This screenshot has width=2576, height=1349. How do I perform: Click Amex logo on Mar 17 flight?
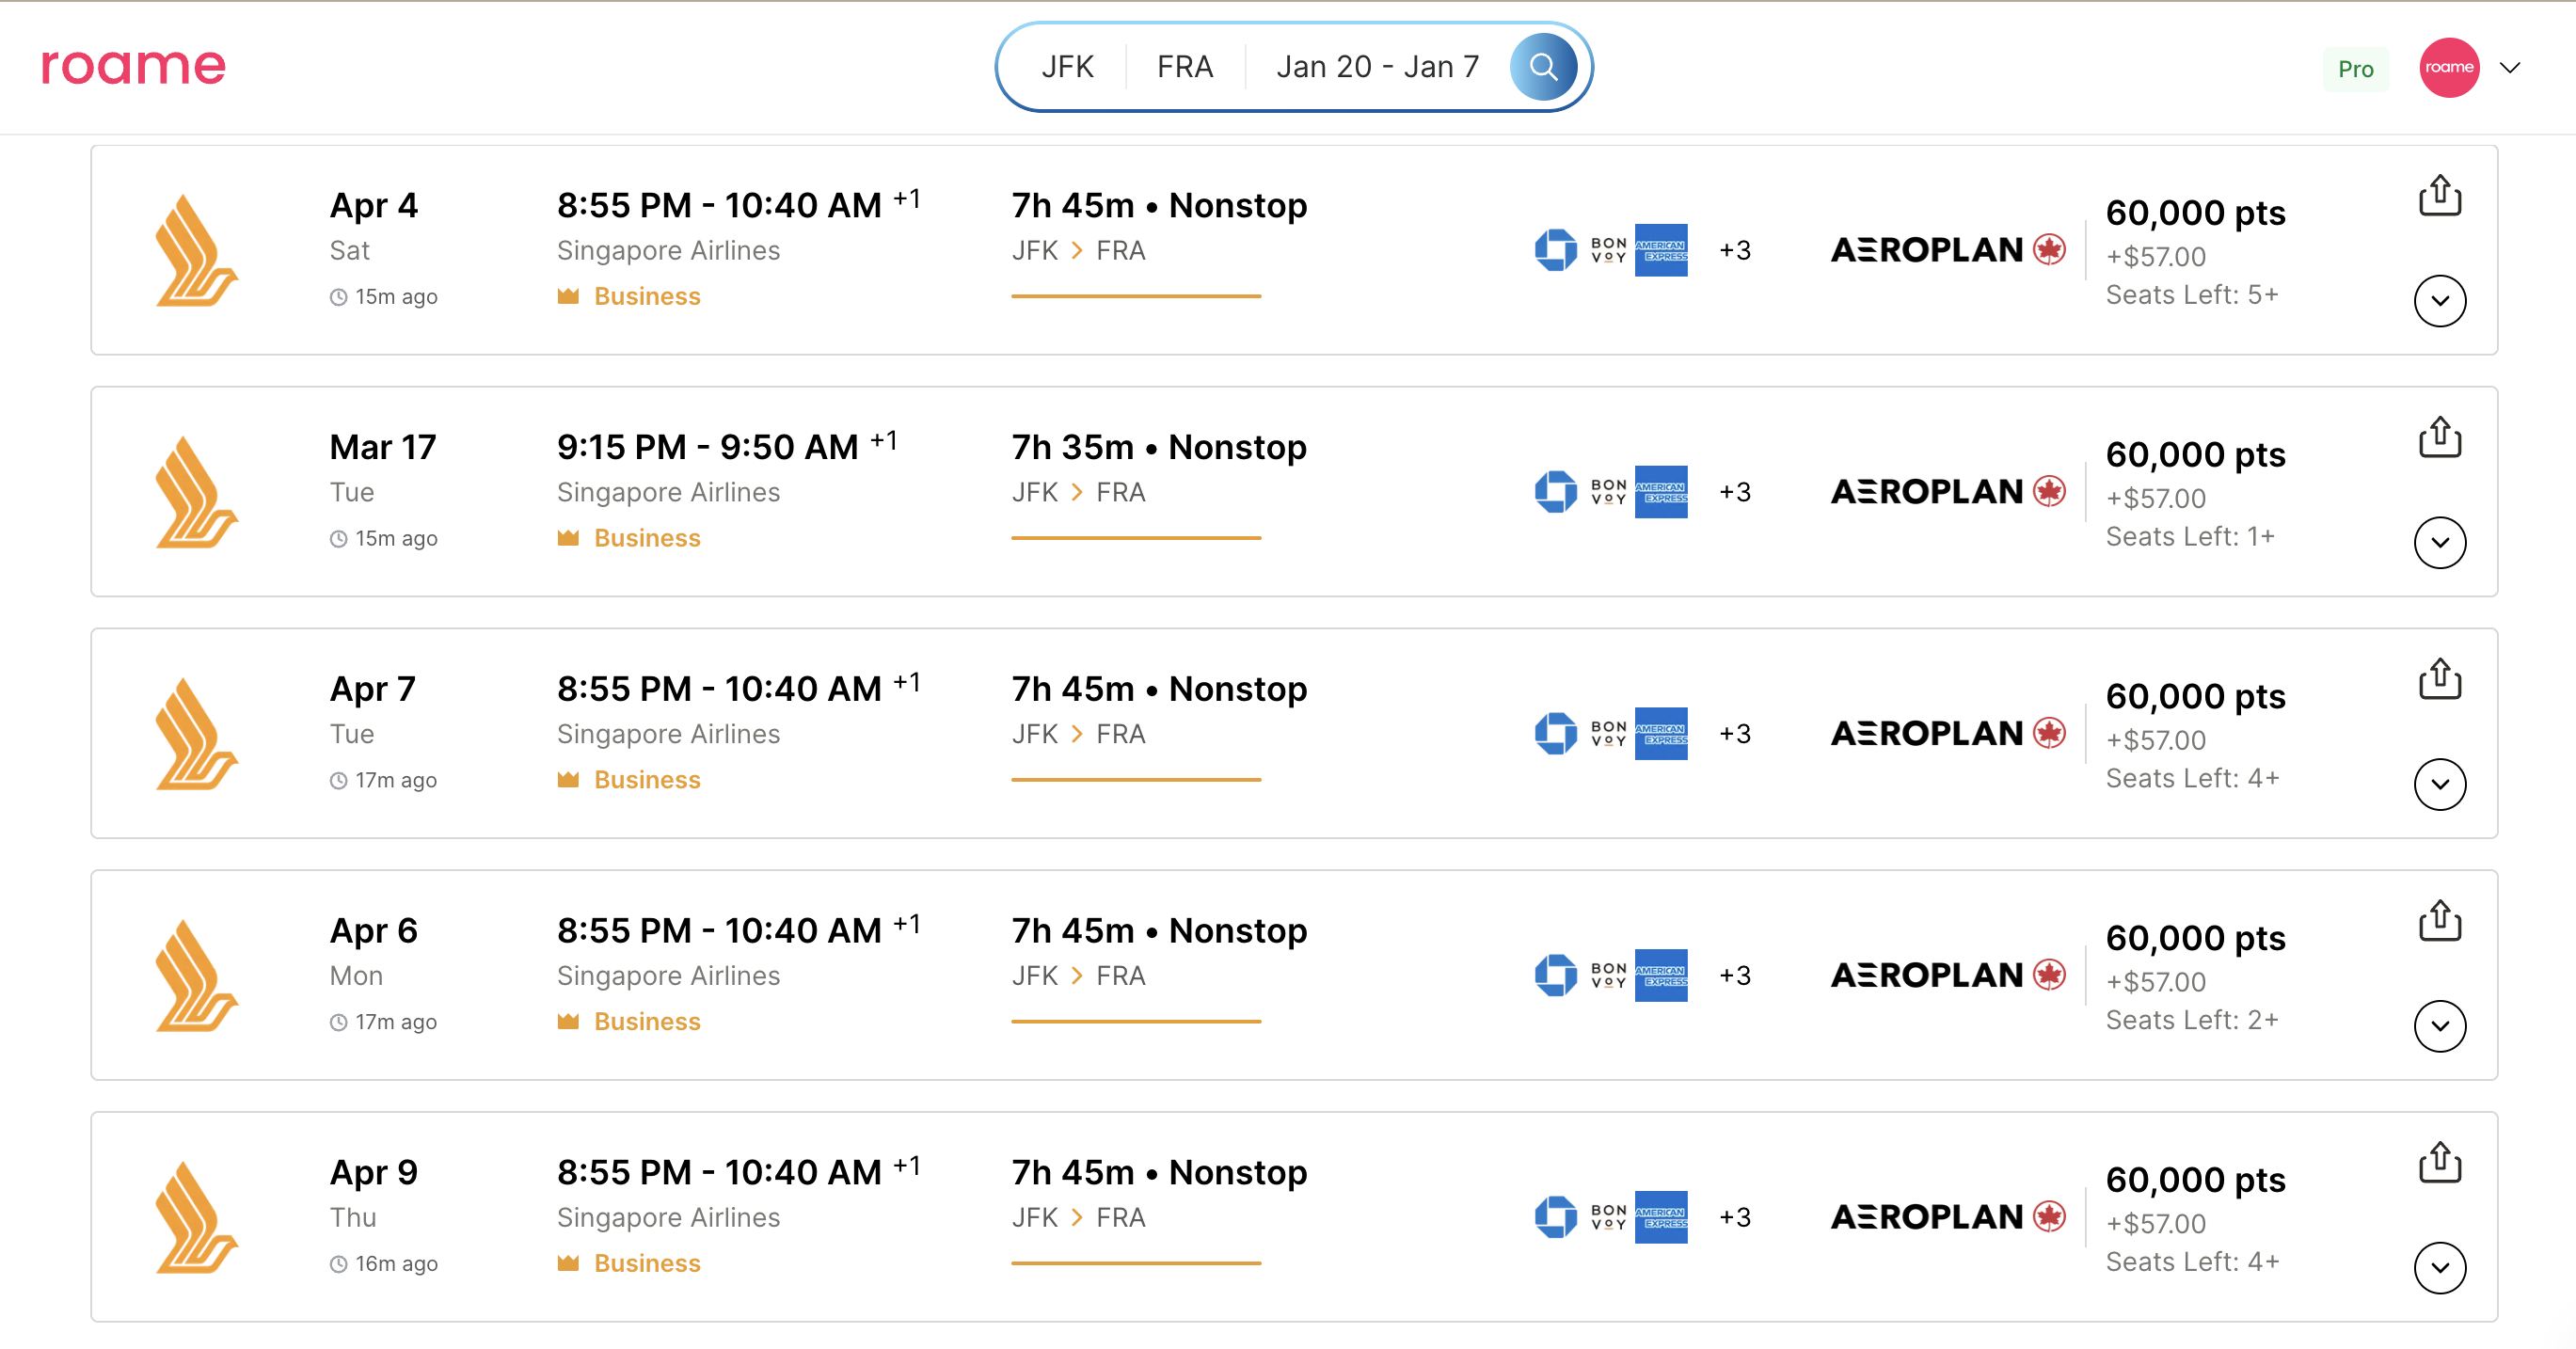click(1660, 492)
